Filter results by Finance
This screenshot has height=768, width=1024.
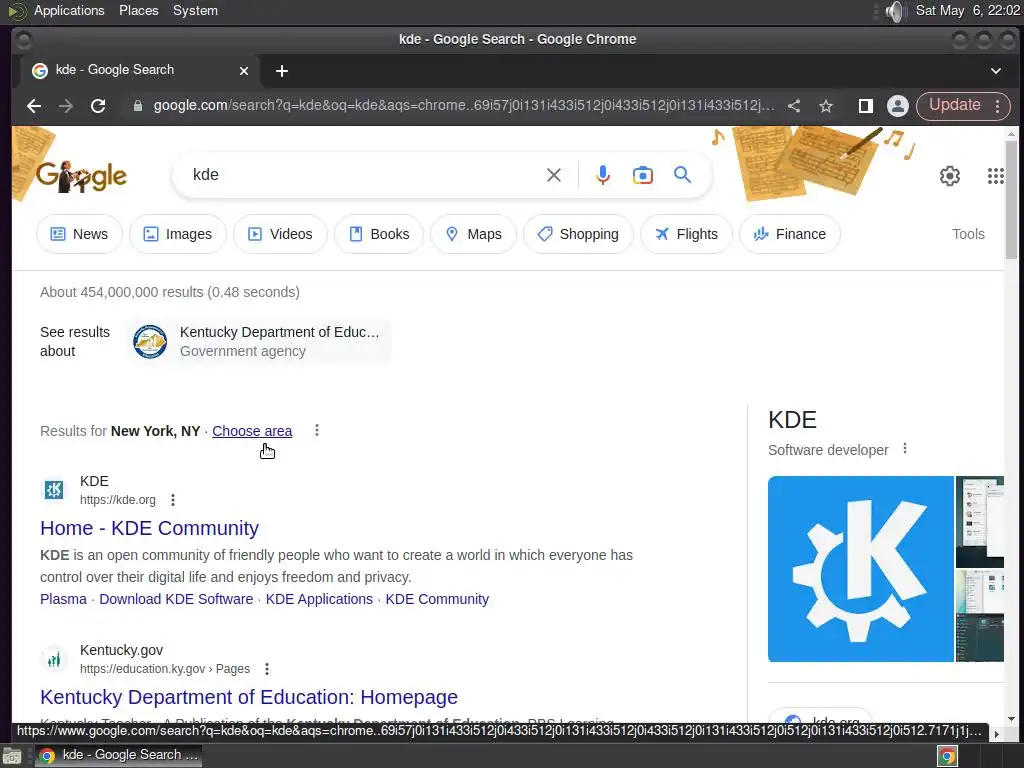pyautogui.click(x=790, y=234)
